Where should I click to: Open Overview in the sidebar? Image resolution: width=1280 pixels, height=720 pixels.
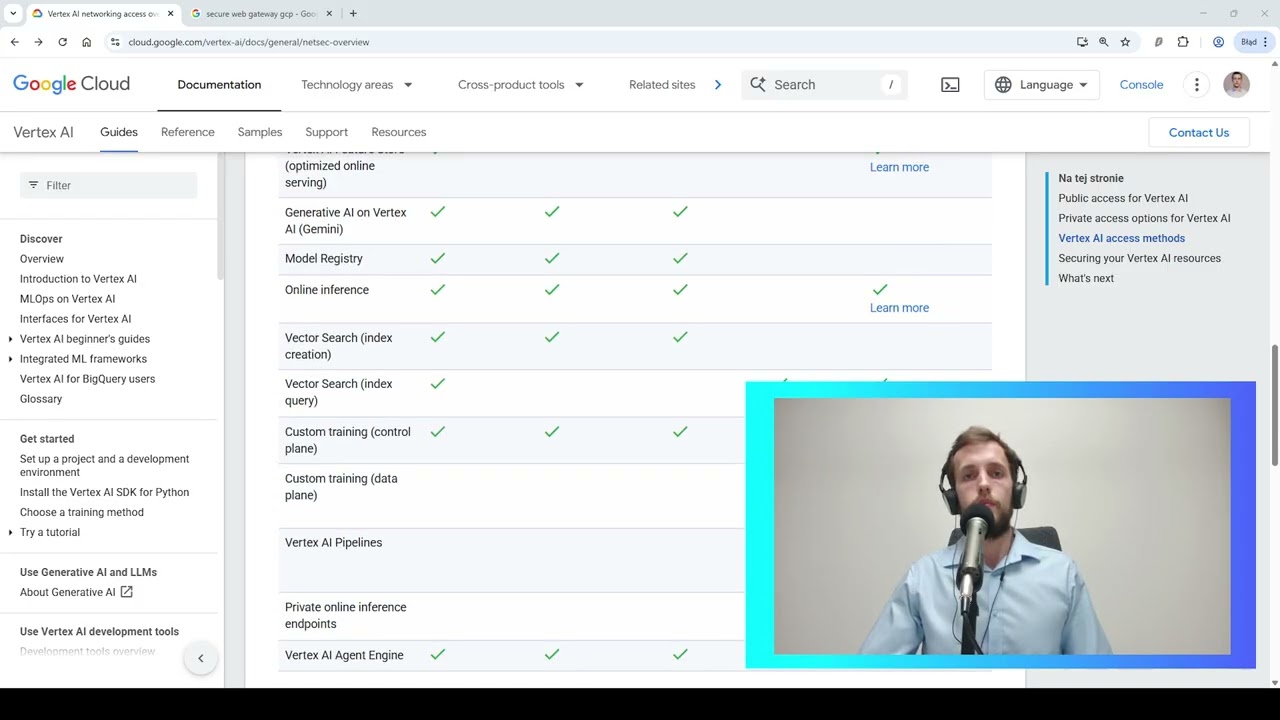42,259
